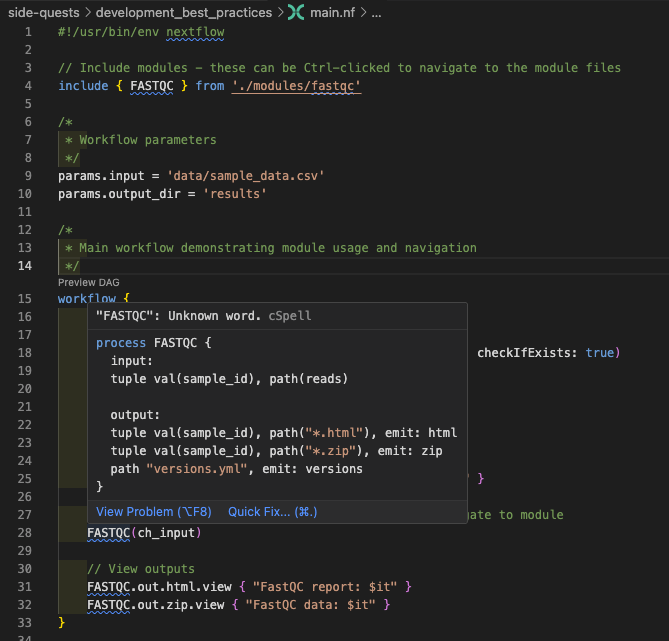Select line number 14 in the gutter
Viewport: 669px width, 641px height.
pos(25,266)
